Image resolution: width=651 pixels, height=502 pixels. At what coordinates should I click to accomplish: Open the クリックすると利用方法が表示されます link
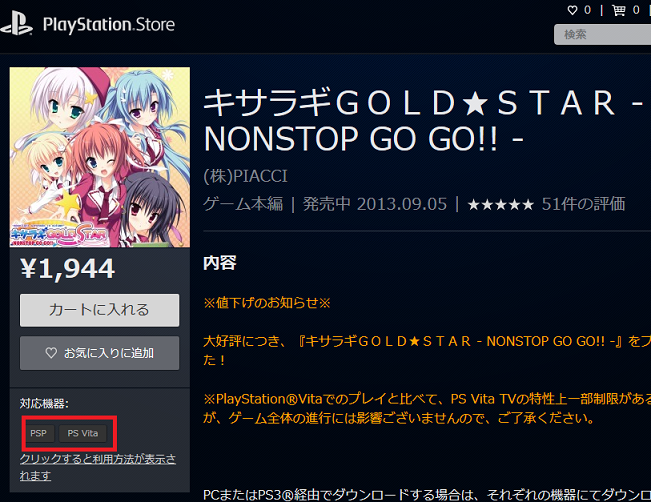[x=98, y=467]
